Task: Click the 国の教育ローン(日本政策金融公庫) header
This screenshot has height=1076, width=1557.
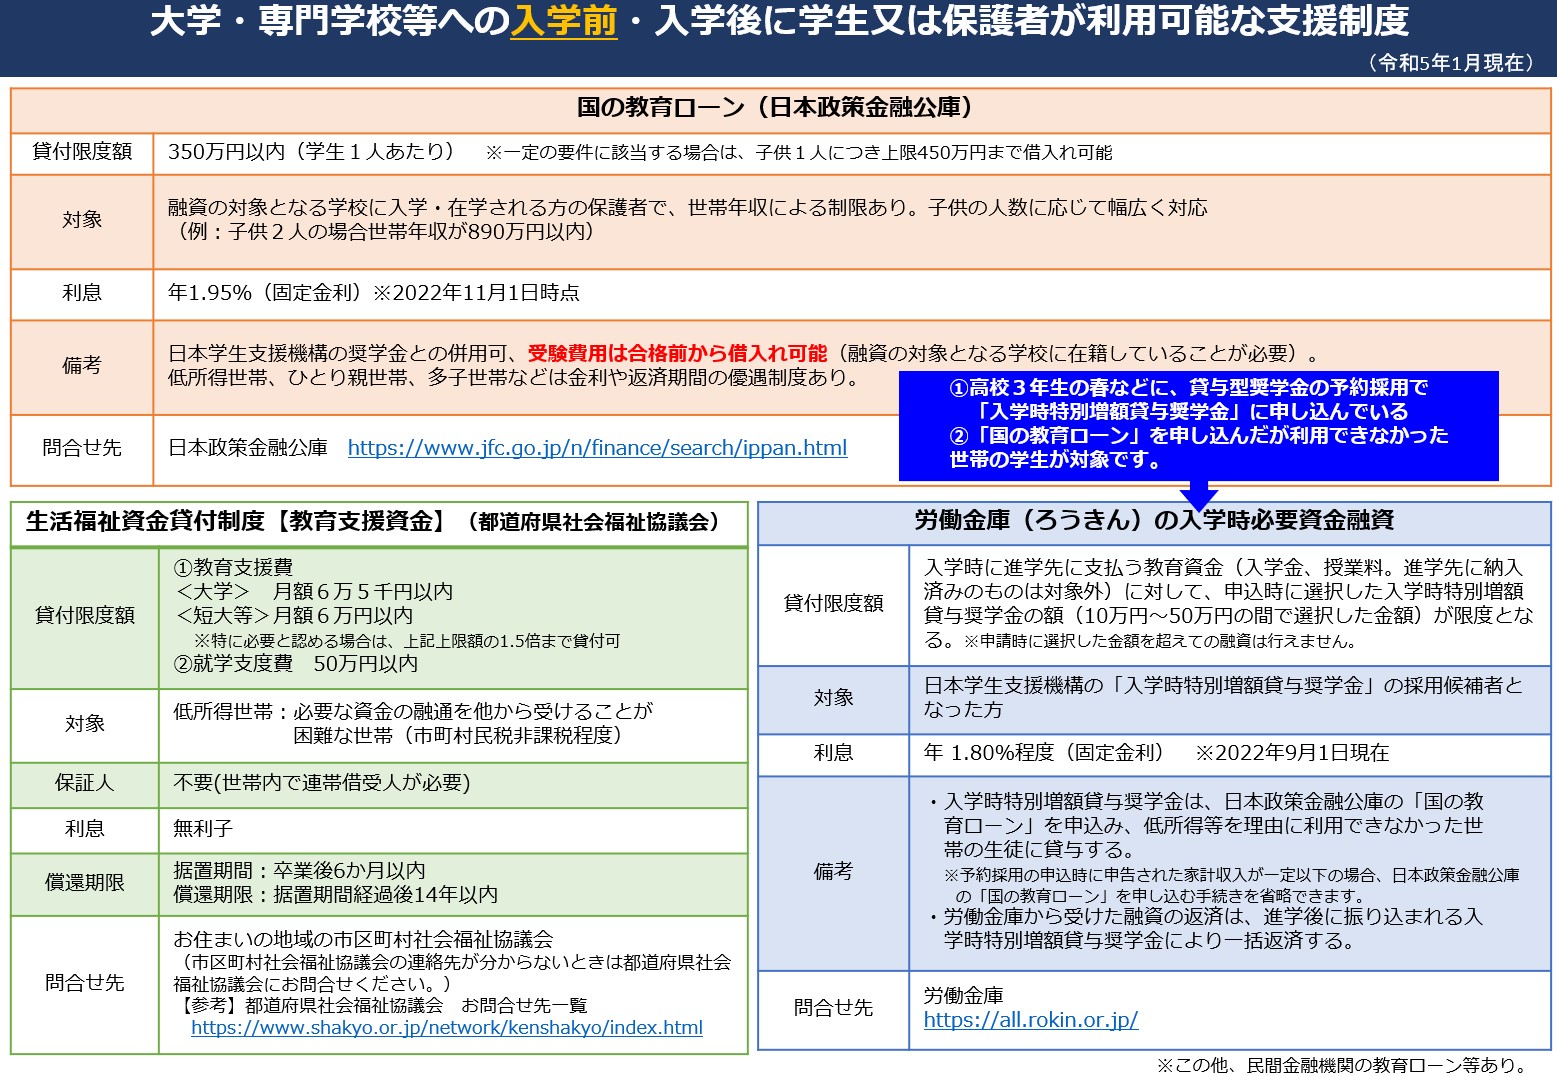Action: (778, 108)
